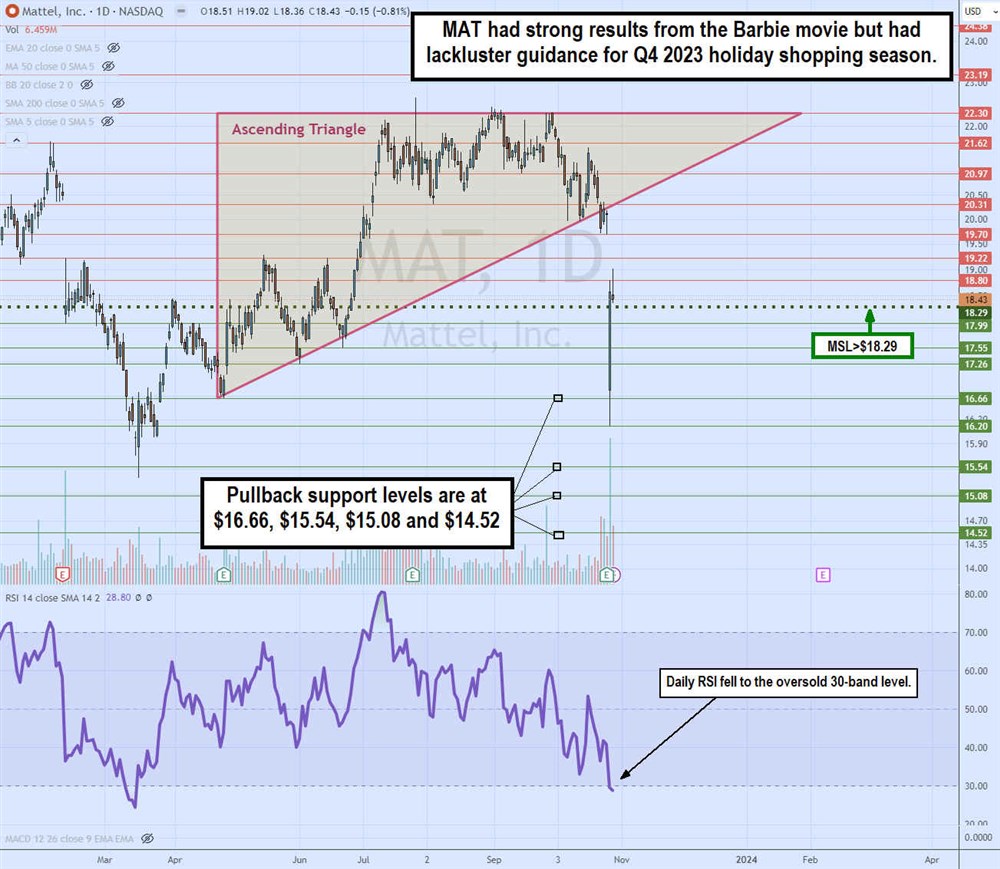Click the 18.29 green price label
This screenshot has width=1000, height=869.
coord(976,312)
